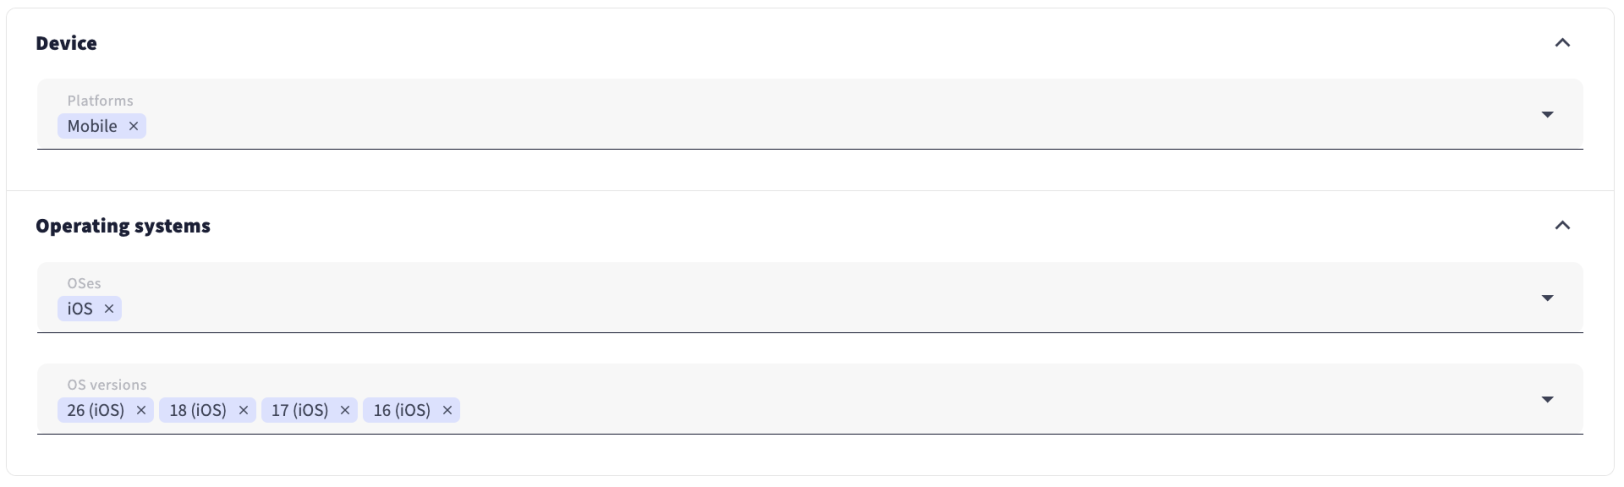Remove the 26 (iOS) version chip

click(141, 410)
